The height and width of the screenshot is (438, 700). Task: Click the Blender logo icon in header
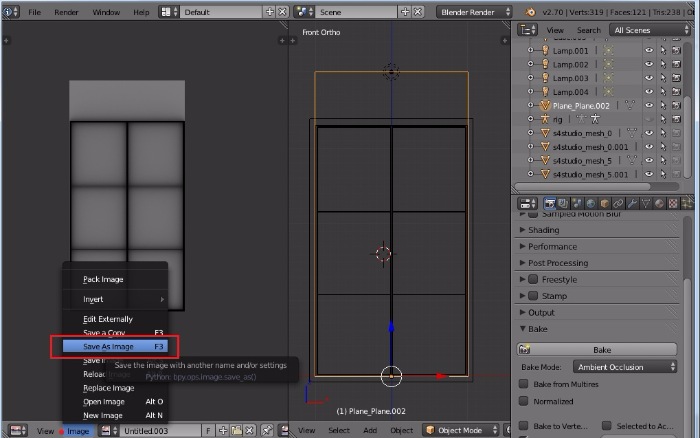click(530, 12)
